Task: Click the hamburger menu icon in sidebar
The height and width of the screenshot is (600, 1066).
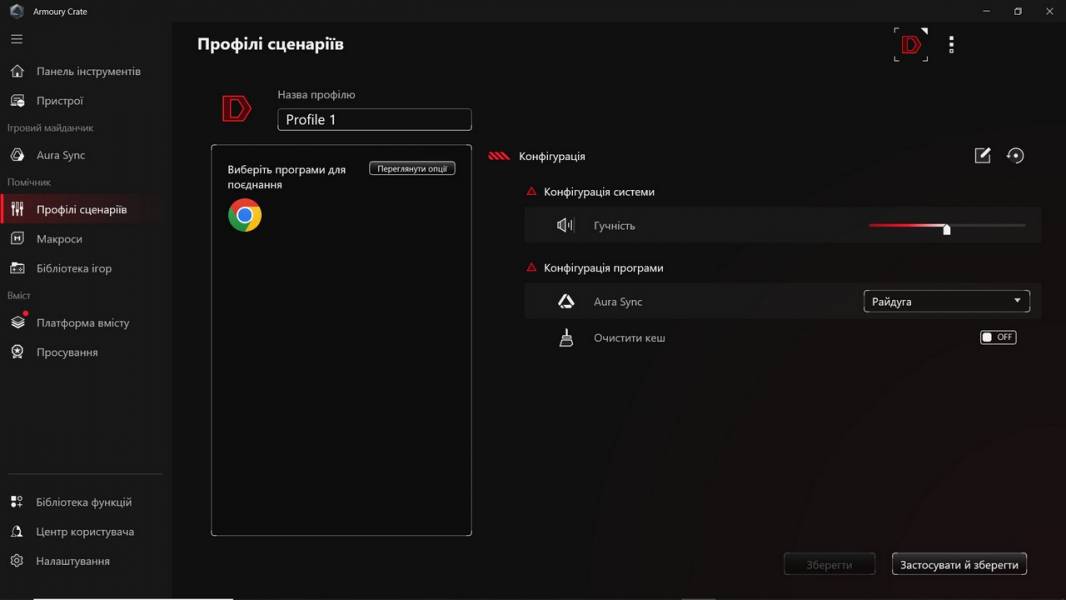Action: coord(16,39)
